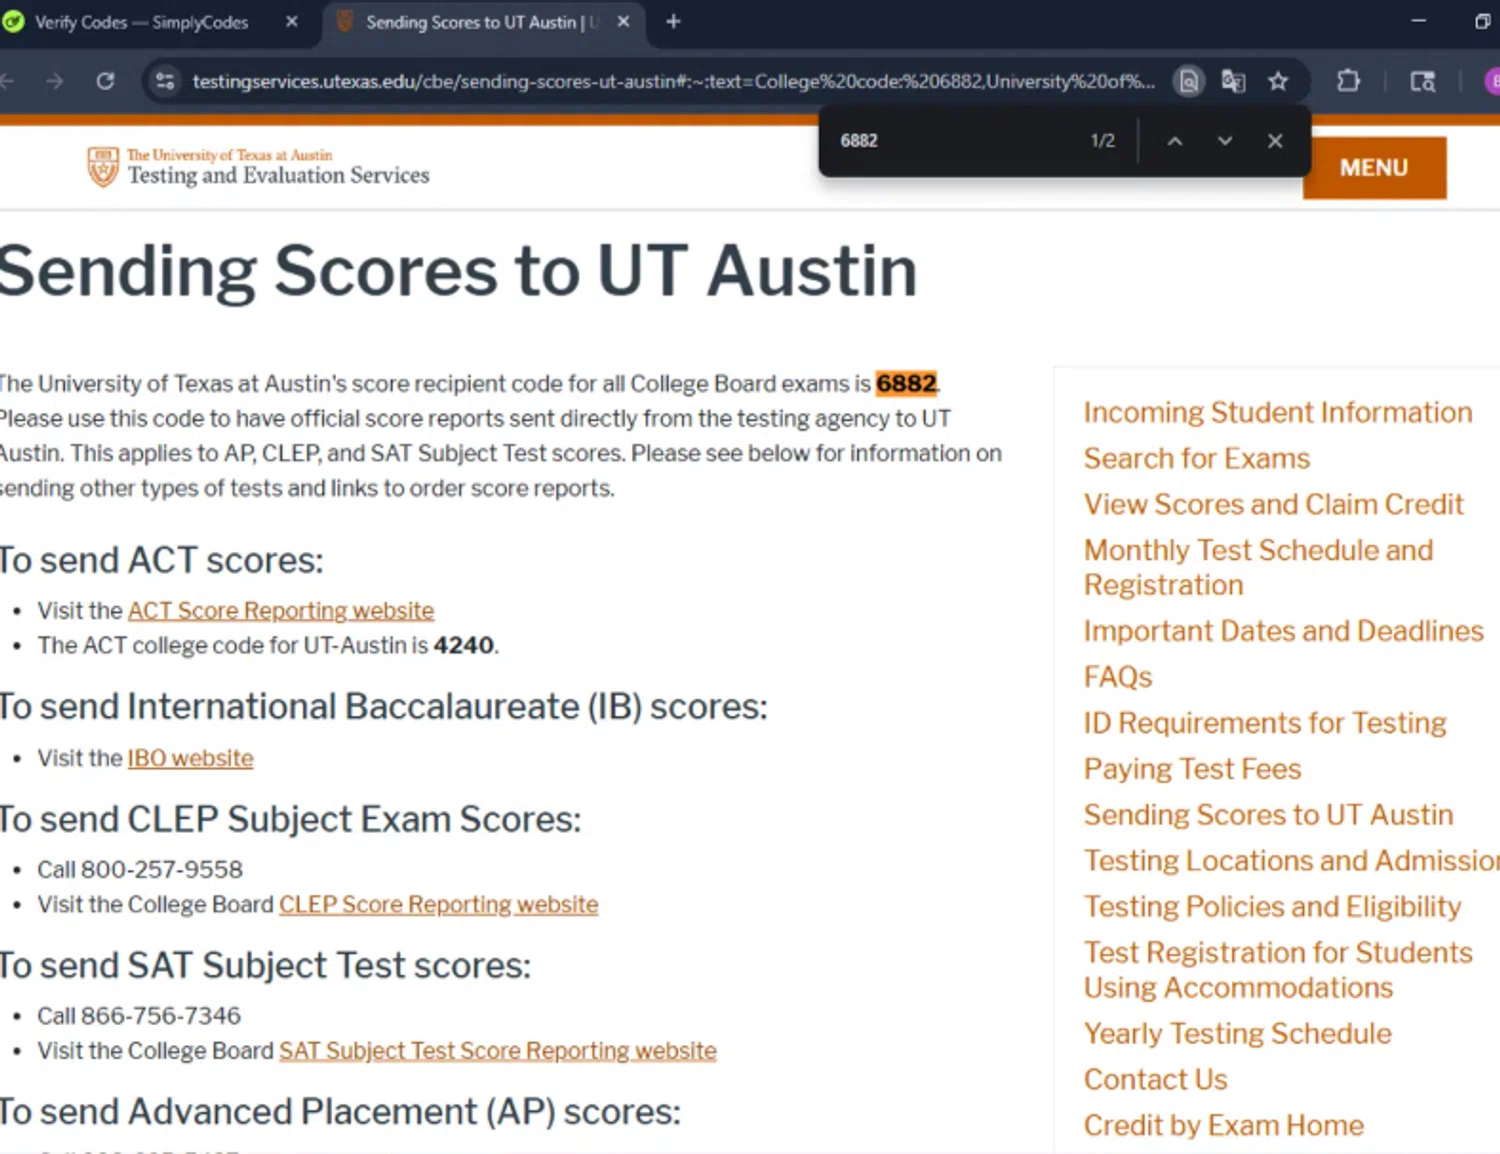The height and width of the screenshot is (1154, 1500).
Task: Click Testing and Evaluation Services header link
Action: click(x=278, y=175)
